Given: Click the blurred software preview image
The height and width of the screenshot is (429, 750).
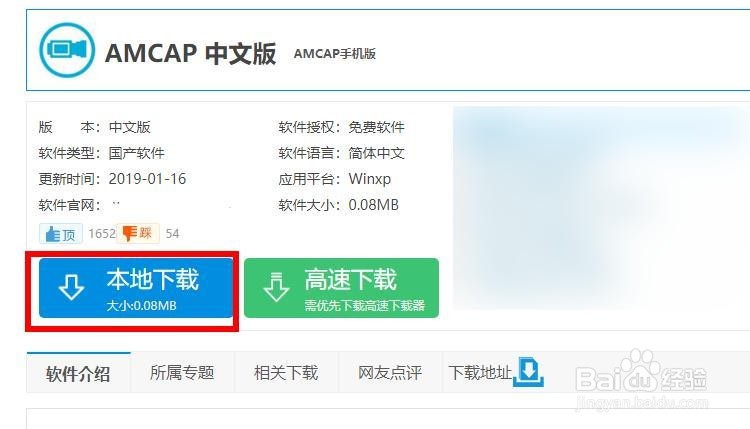Looking at the screenshot, I should point(601,208).
